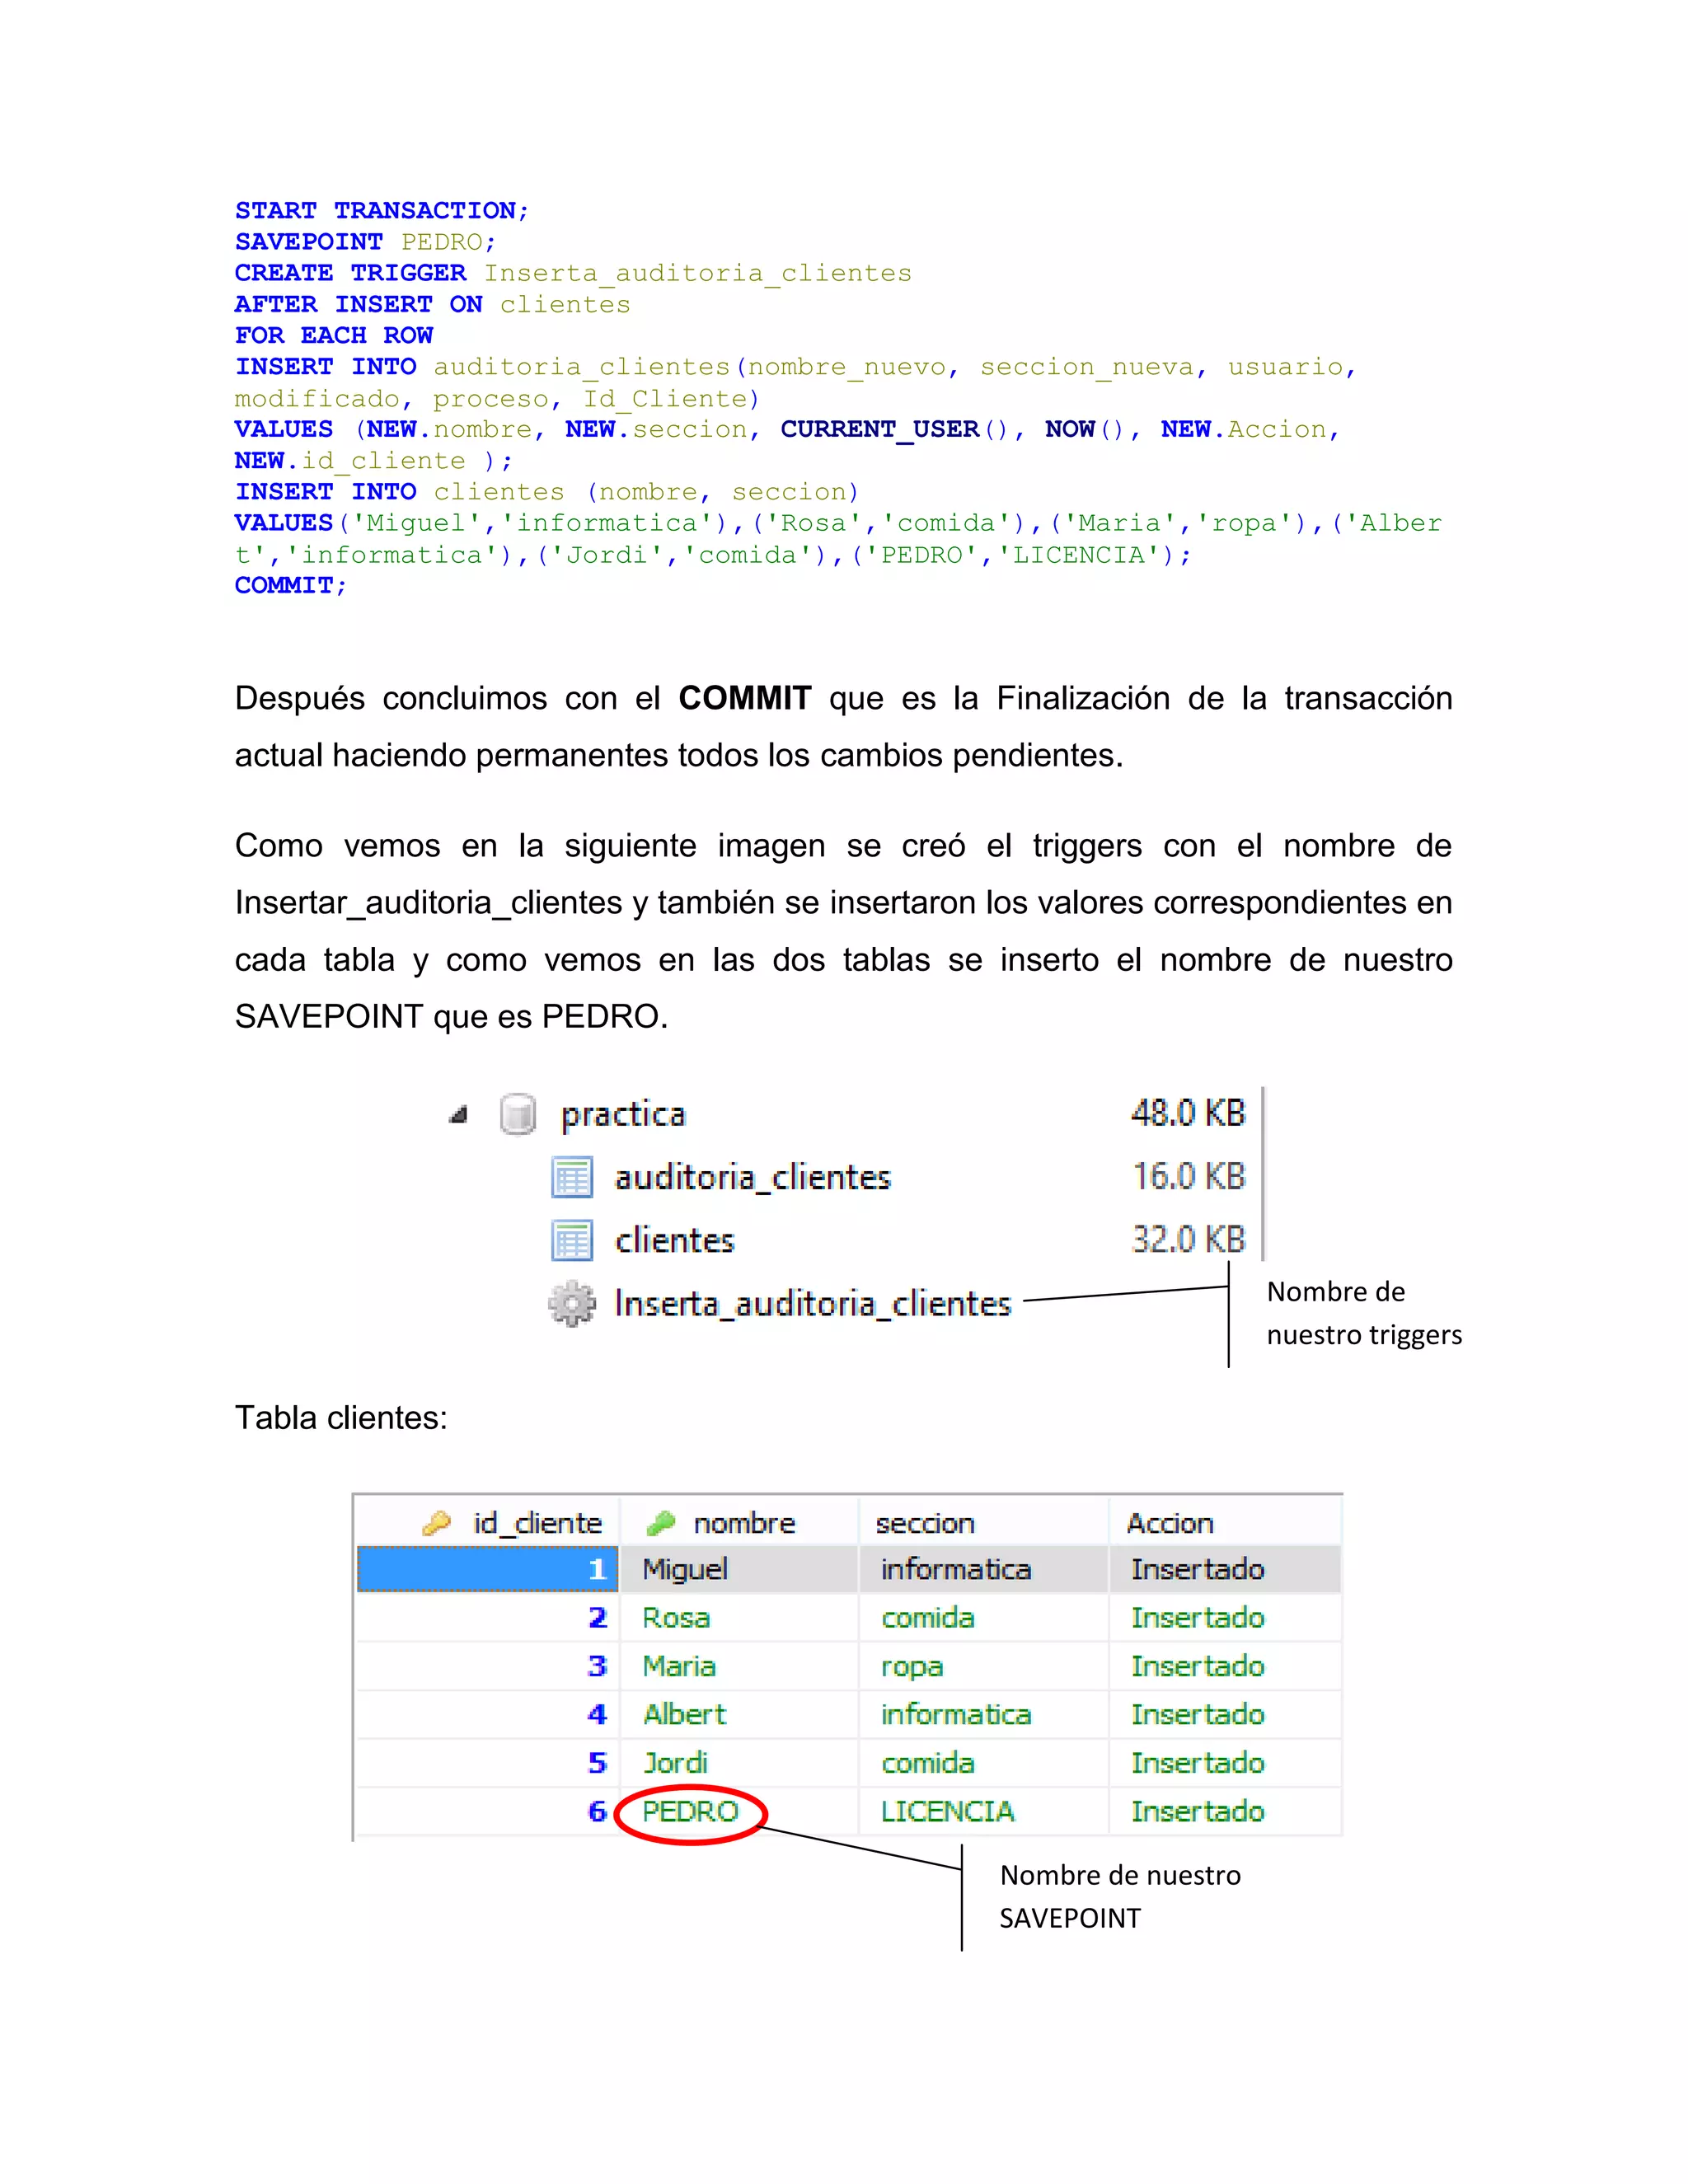Click Insertado in PEDRO's row
Screen dimensions: 1688x2184
(1225, 1811)
